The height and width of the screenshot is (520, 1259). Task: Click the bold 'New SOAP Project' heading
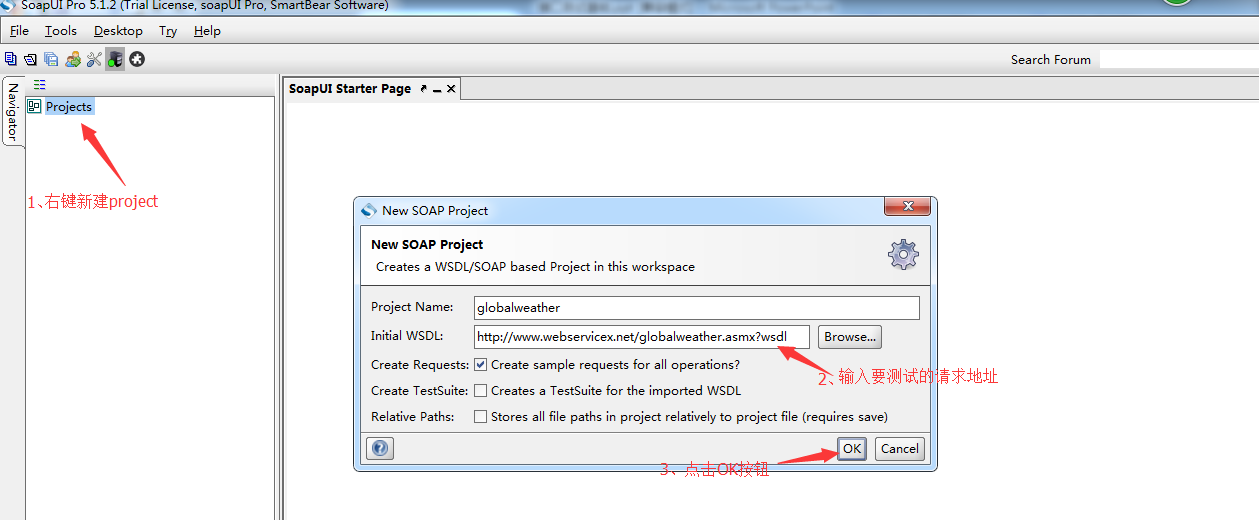tap(427, 244)
